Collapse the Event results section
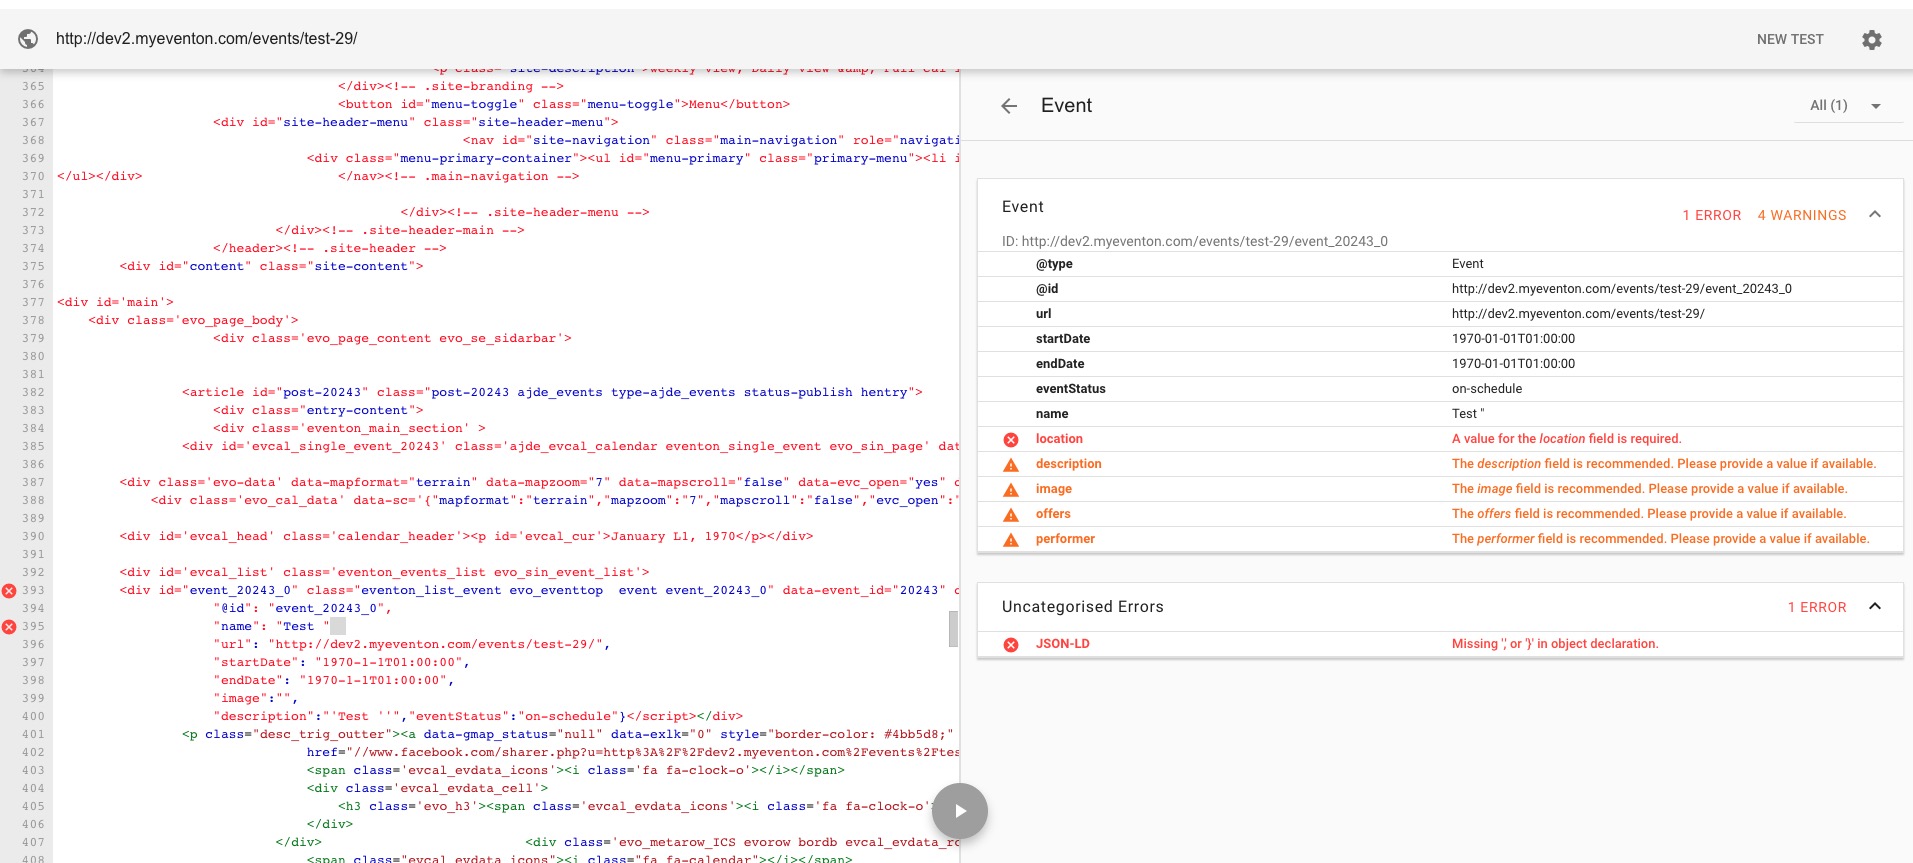Screen dimensions: 1913x863 tap(1875, 215)
